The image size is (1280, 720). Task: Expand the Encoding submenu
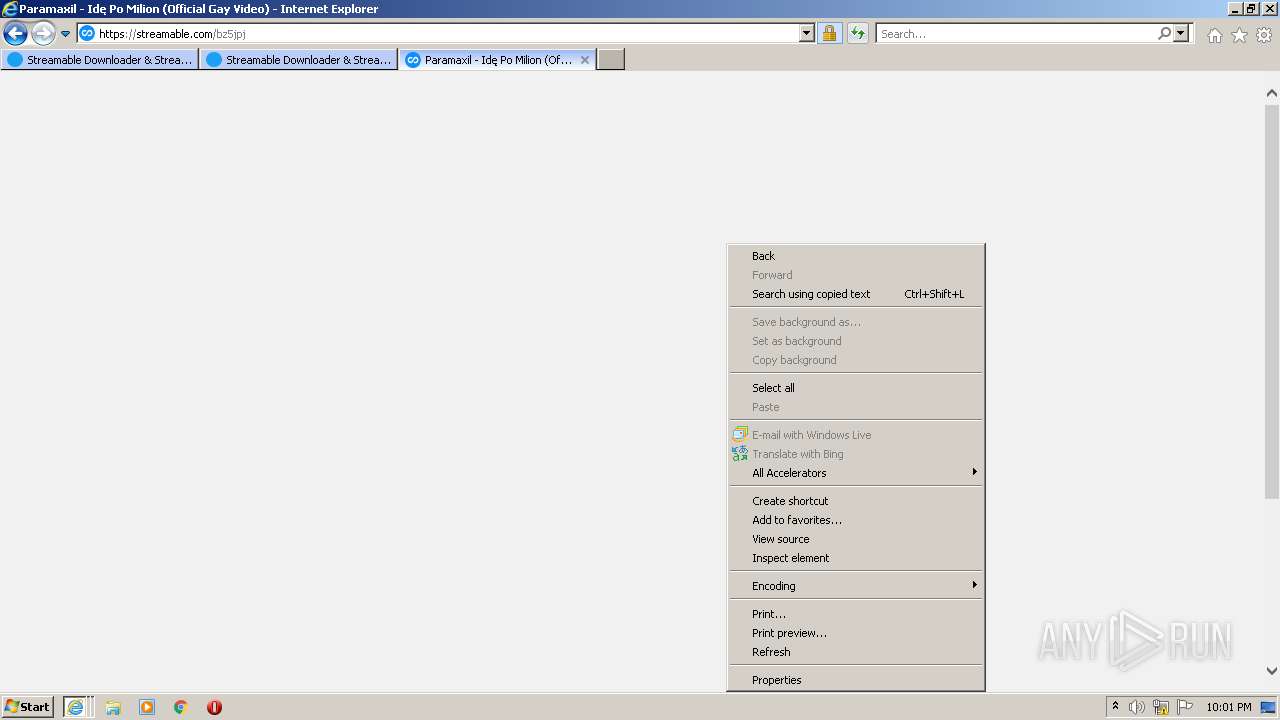click(x=856, y=586)
